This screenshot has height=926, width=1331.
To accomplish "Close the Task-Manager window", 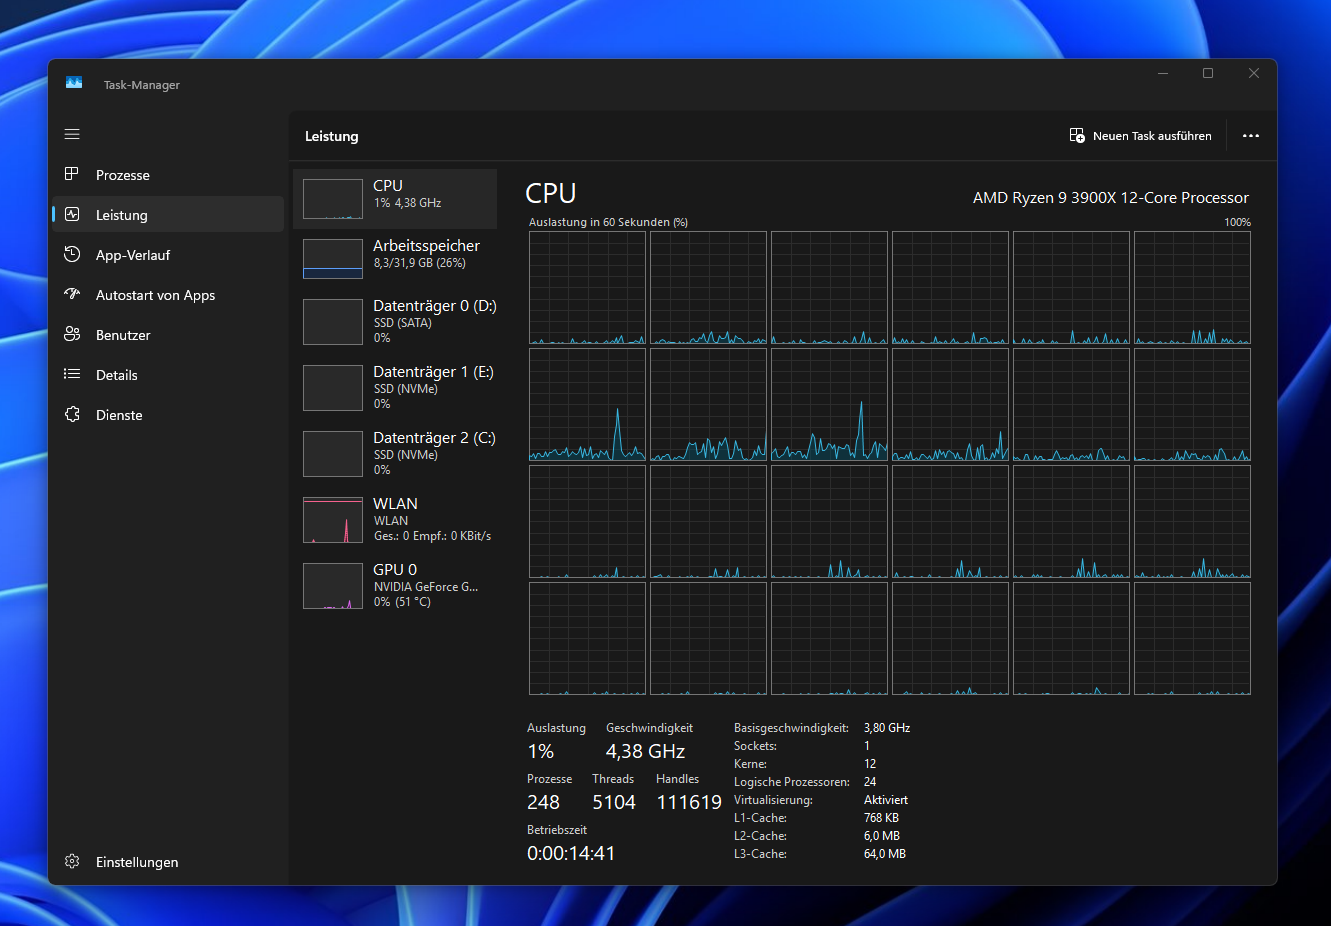I will click(x=1254, y=73).
